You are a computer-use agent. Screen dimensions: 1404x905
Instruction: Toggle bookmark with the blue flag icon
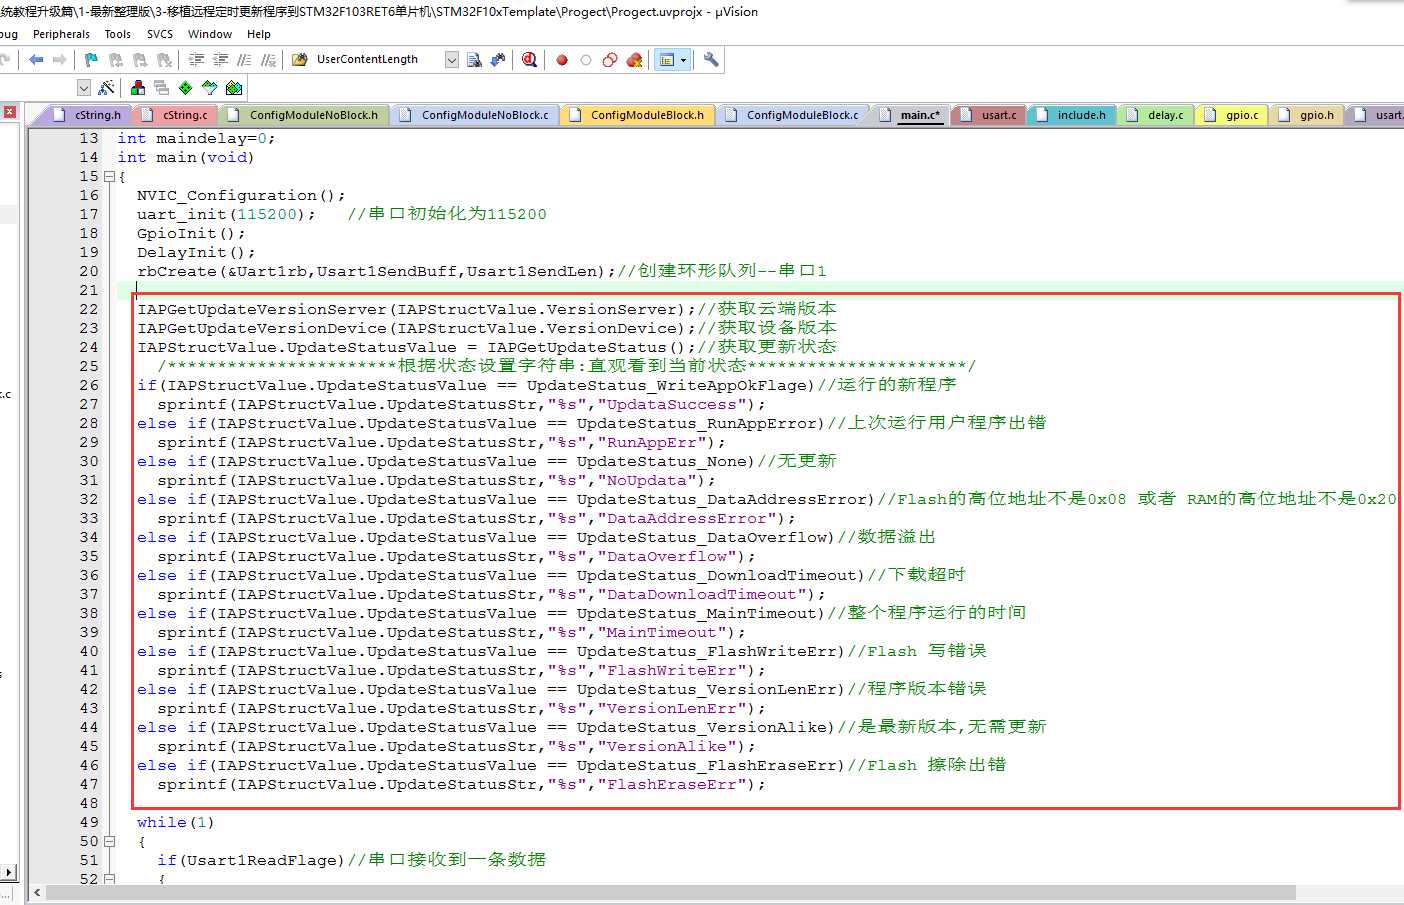91,60
